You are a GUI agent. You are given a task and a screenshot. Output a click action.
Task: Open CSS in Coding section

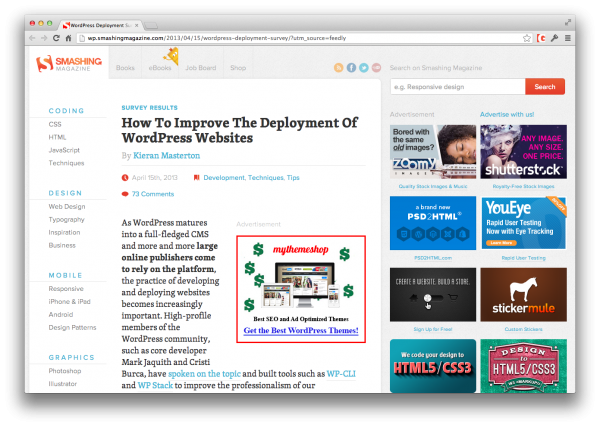coord(55,124)
